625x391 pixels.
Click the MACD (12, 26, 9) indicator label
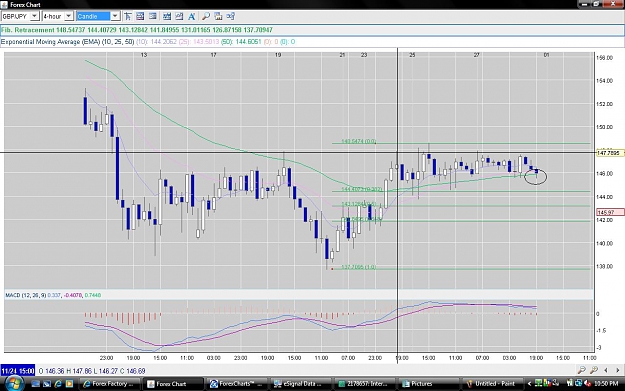click(x=25, y=295)
